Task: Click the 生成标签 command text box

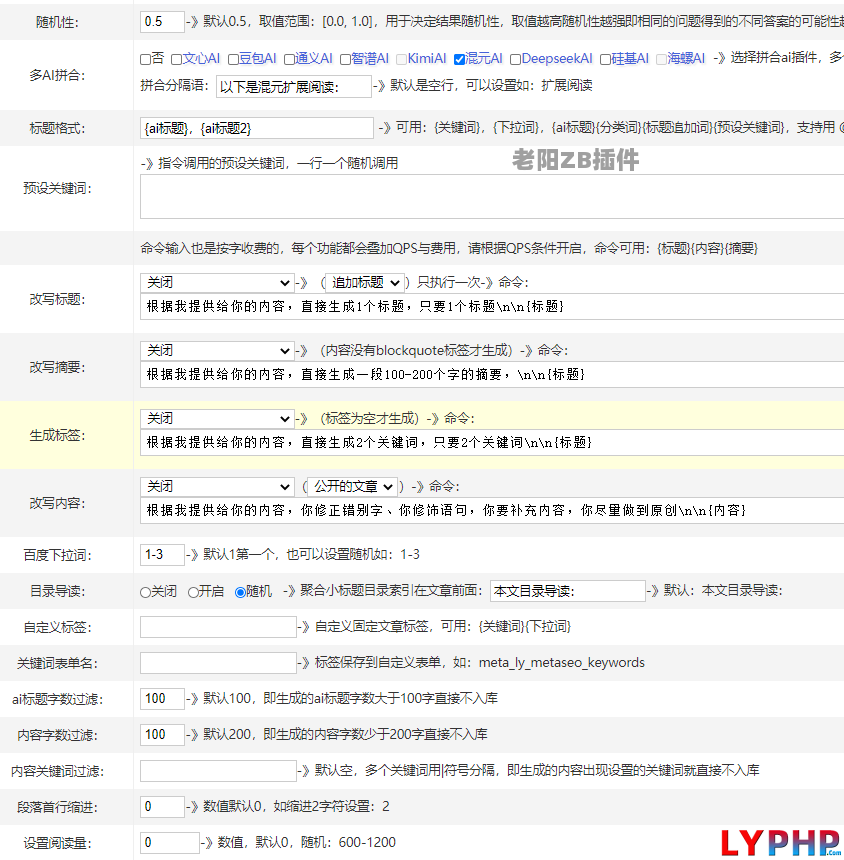Action: tap(492, 443)
